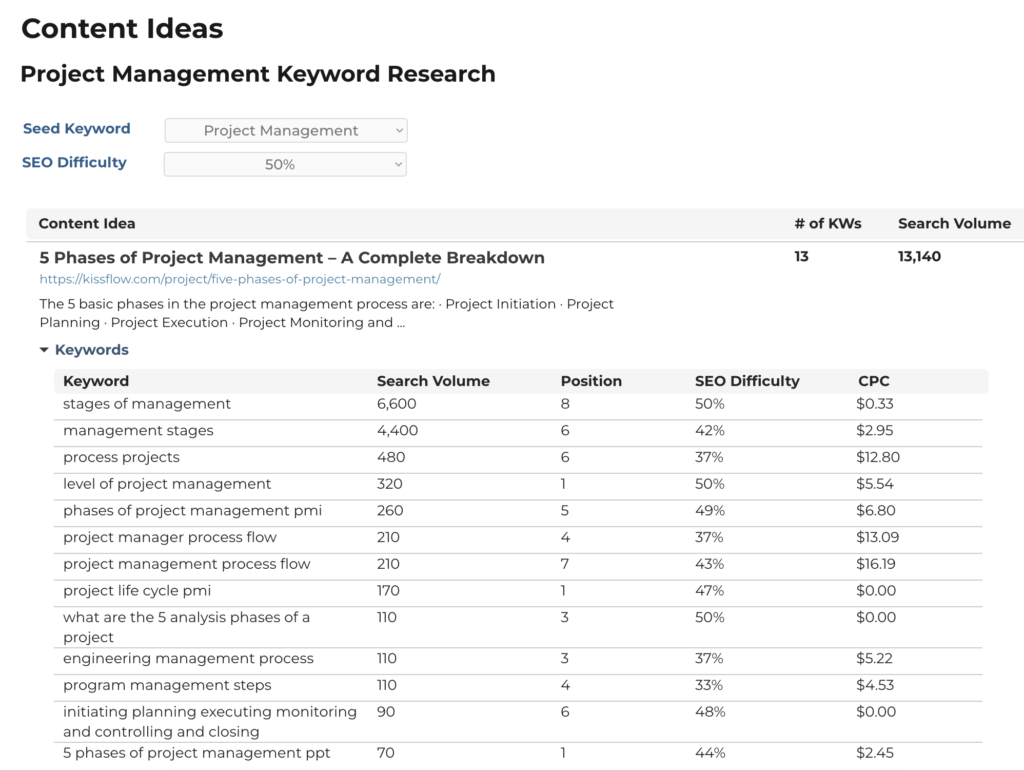This screenshot has height=770, width=1024.
Task: Collapse the Keywords section triangle
Action: (x=44, y=350)
